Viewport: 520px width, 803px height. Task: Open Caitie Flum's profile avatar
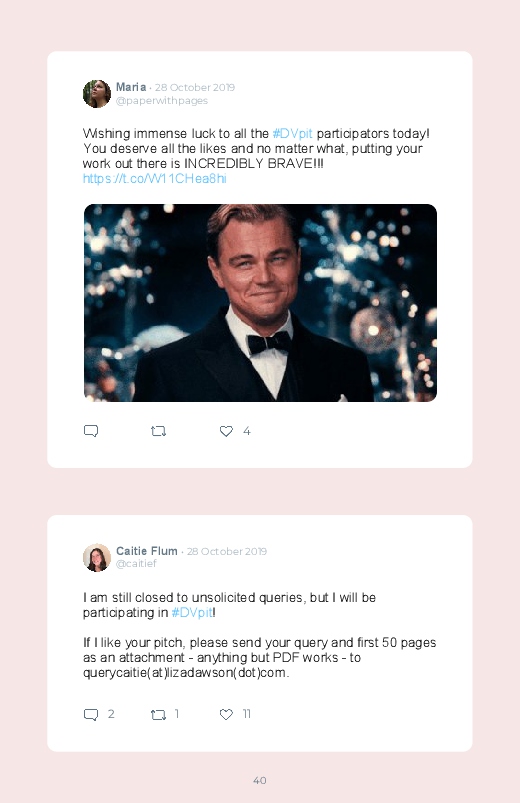[x=97, y=558]
